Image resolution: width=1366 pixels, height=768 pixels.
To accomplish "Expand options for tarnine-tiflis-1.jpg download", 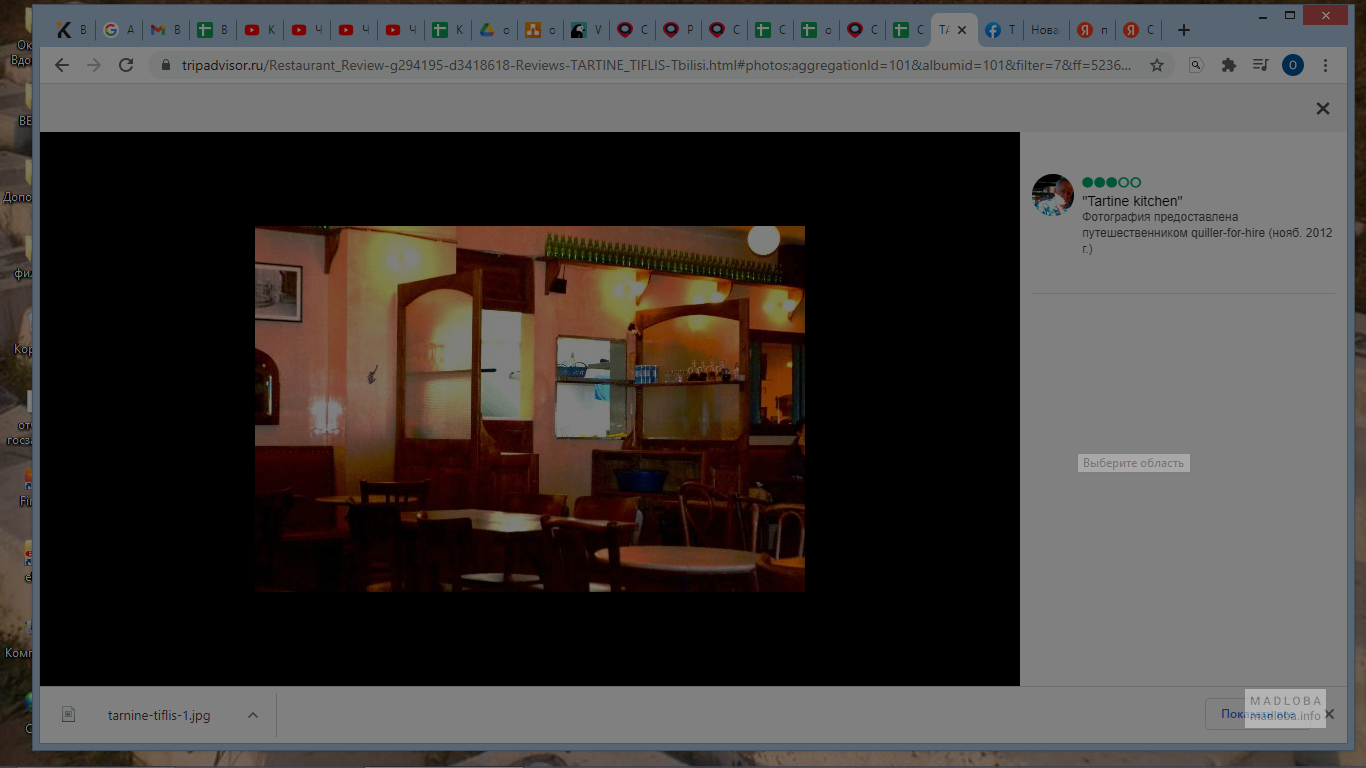I will [253, 715].
